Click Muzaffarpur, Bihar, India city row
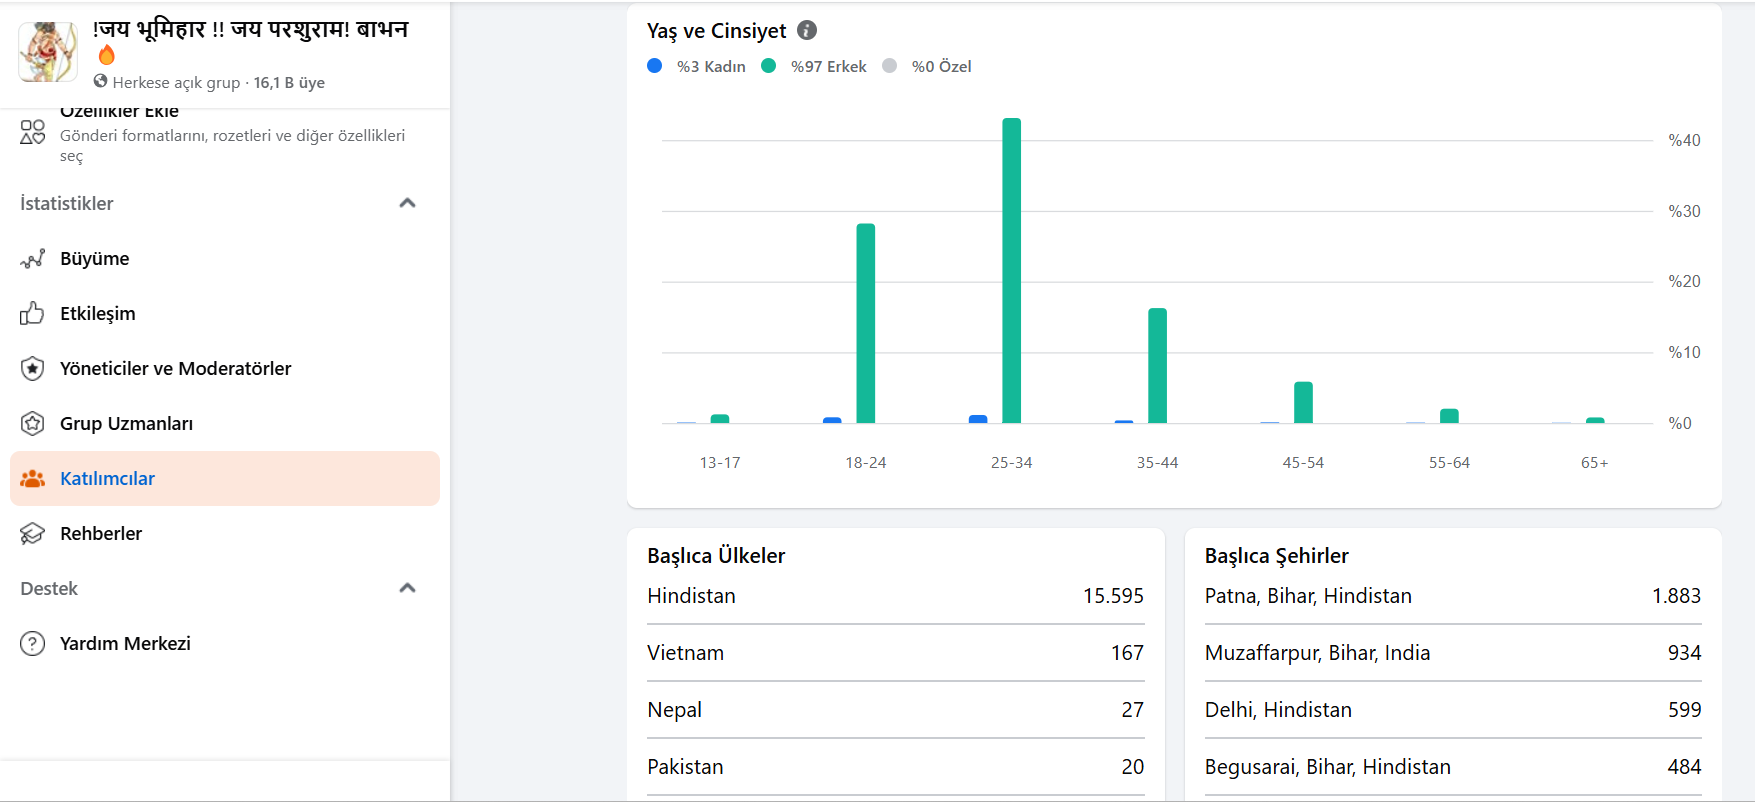 pyautogui.click(x=1453, y=653)
